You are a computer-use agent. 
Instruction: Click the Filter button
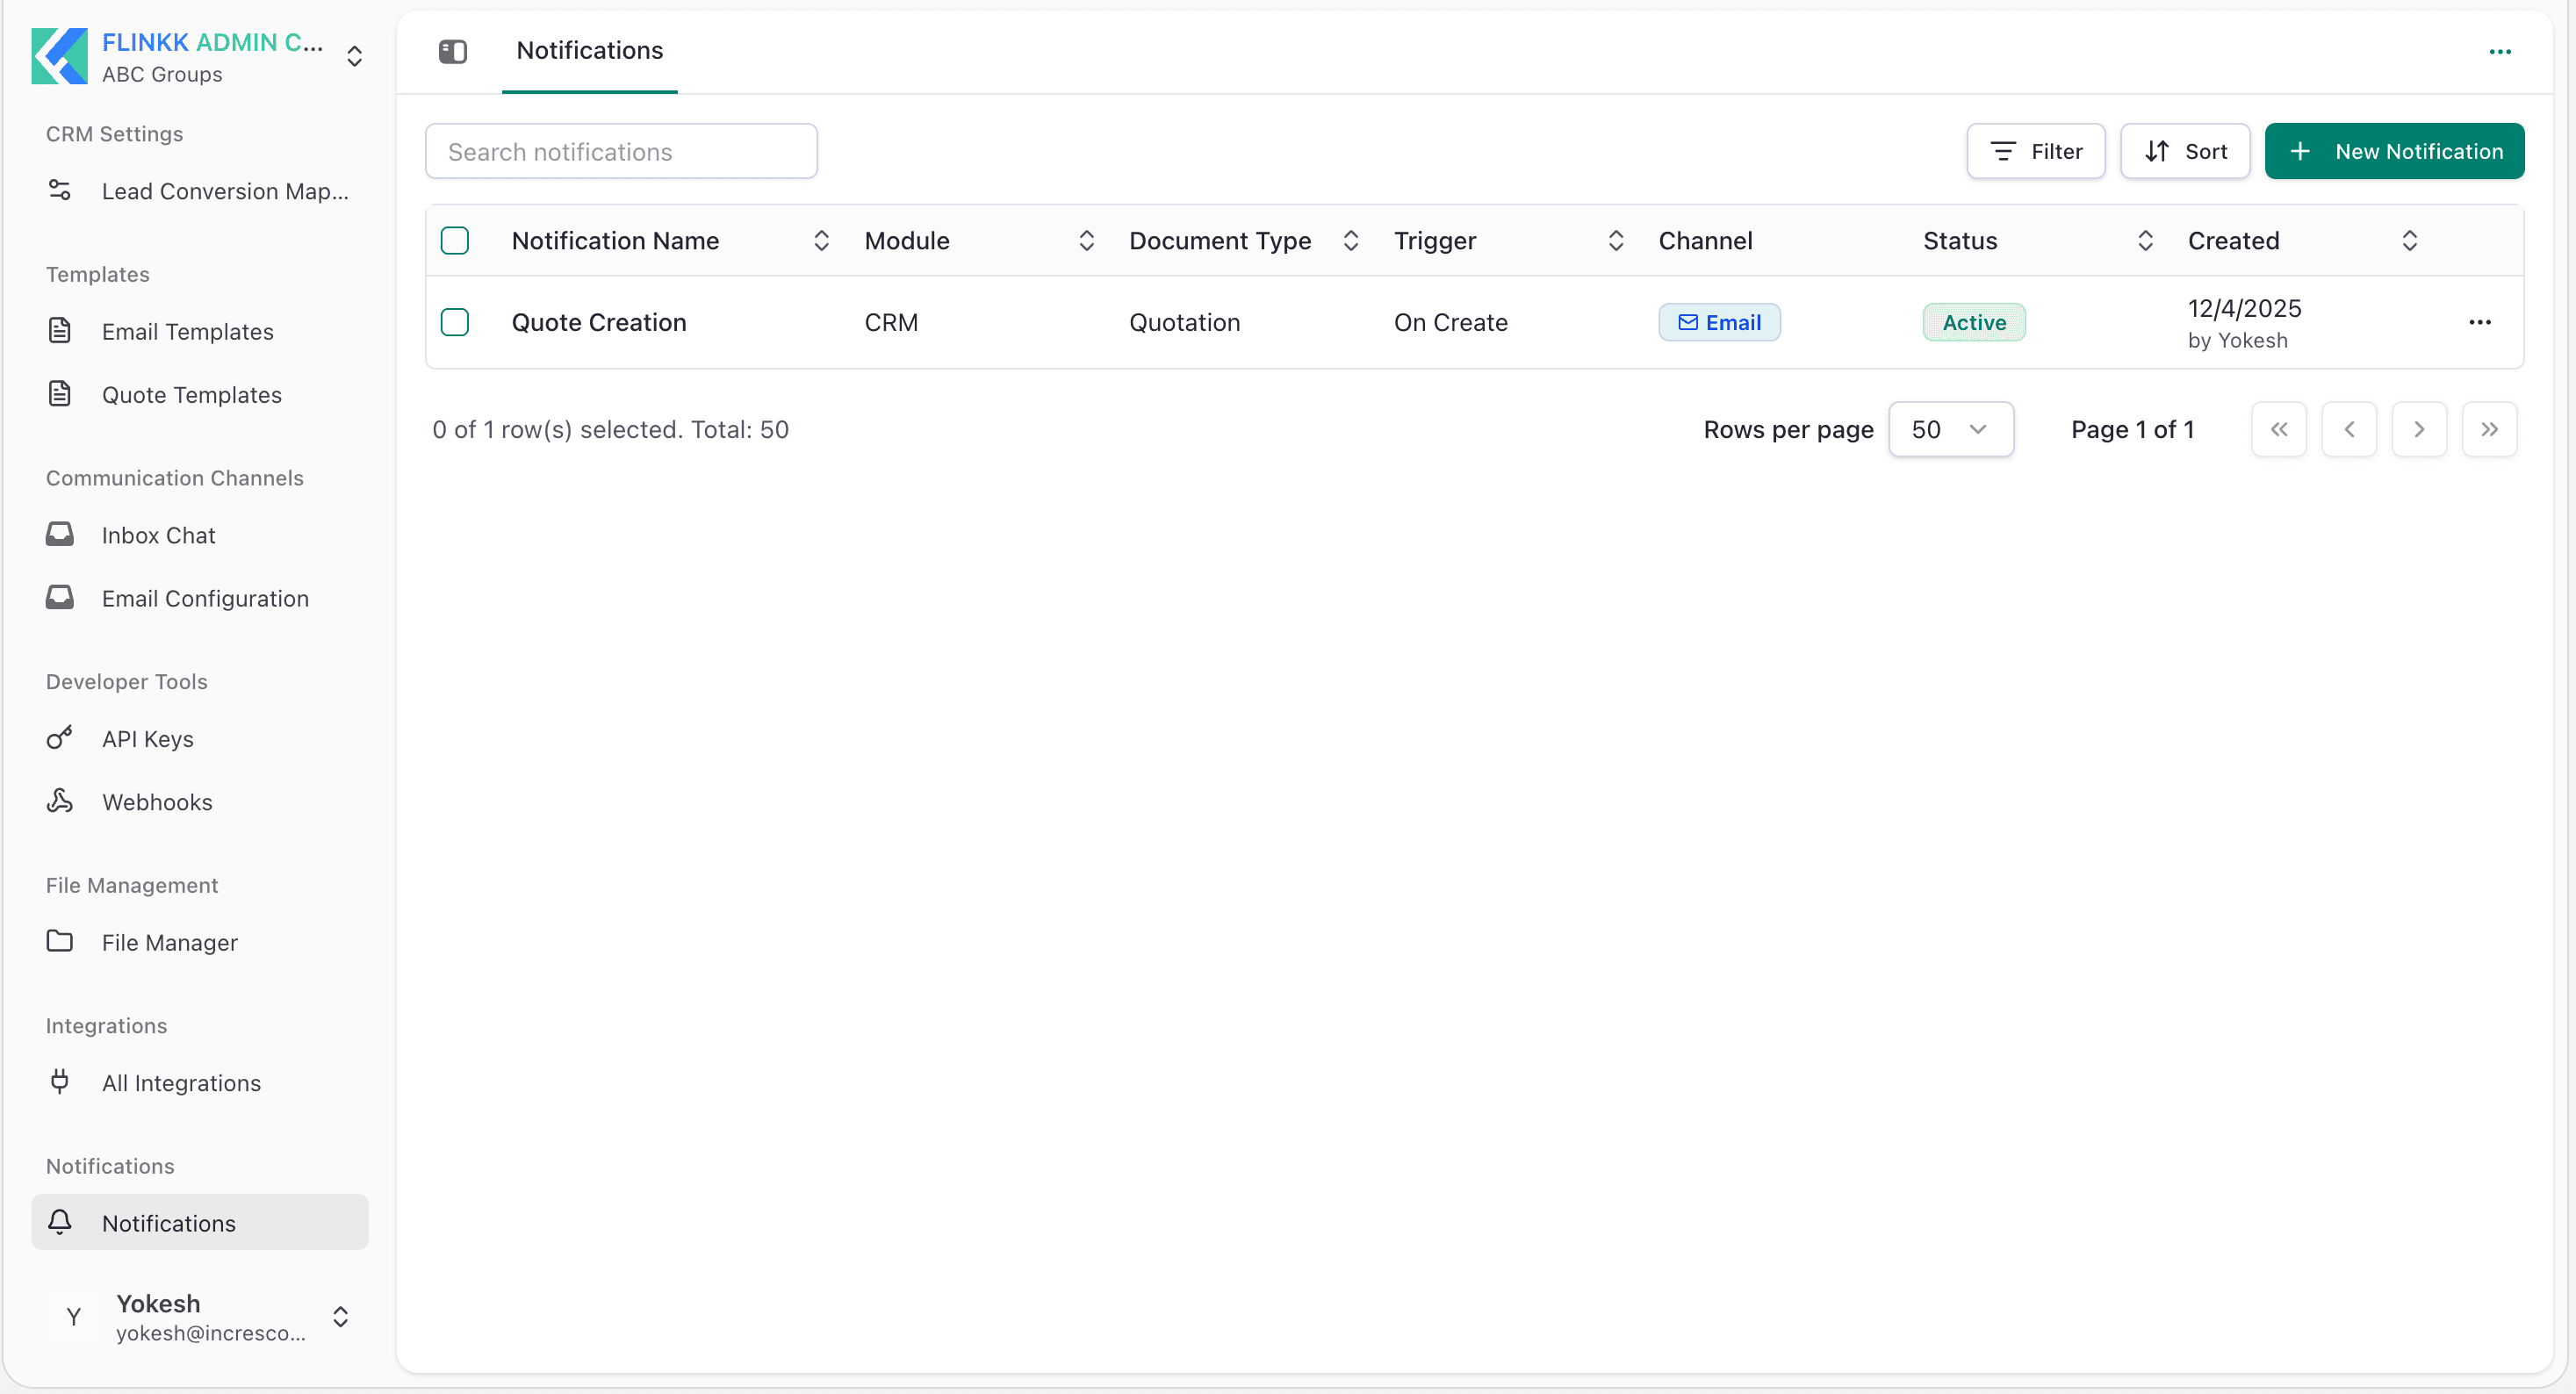click(2035, 151)
